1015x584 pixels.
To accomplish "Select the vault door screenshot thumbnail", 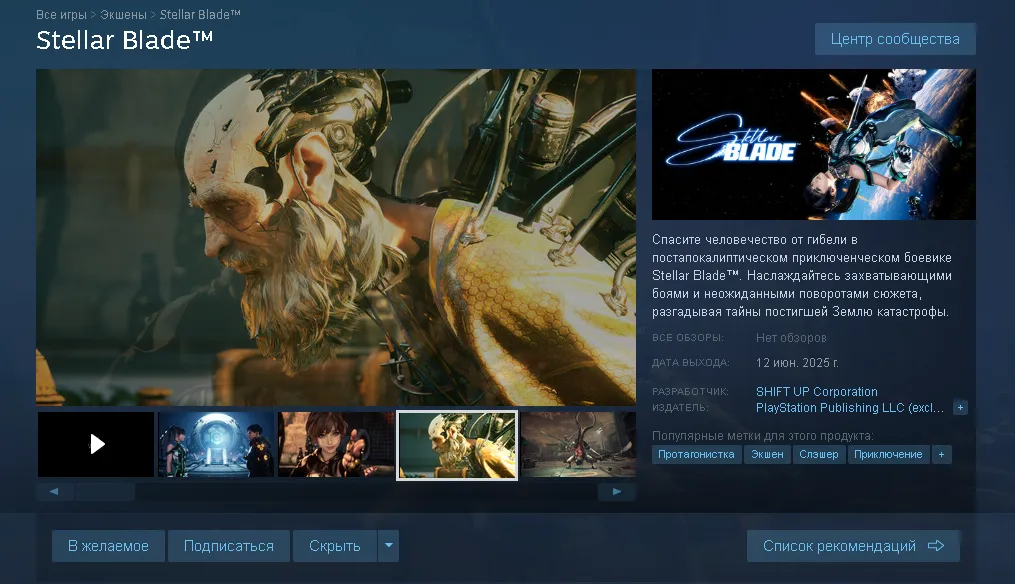I will (216, 444).
